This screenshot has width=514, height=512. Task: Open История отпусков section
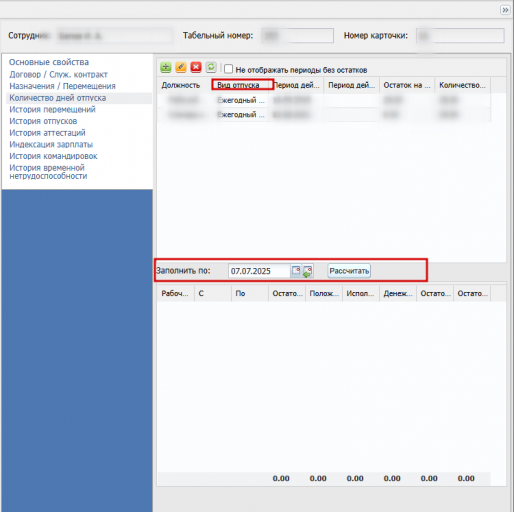coord(43,121)
